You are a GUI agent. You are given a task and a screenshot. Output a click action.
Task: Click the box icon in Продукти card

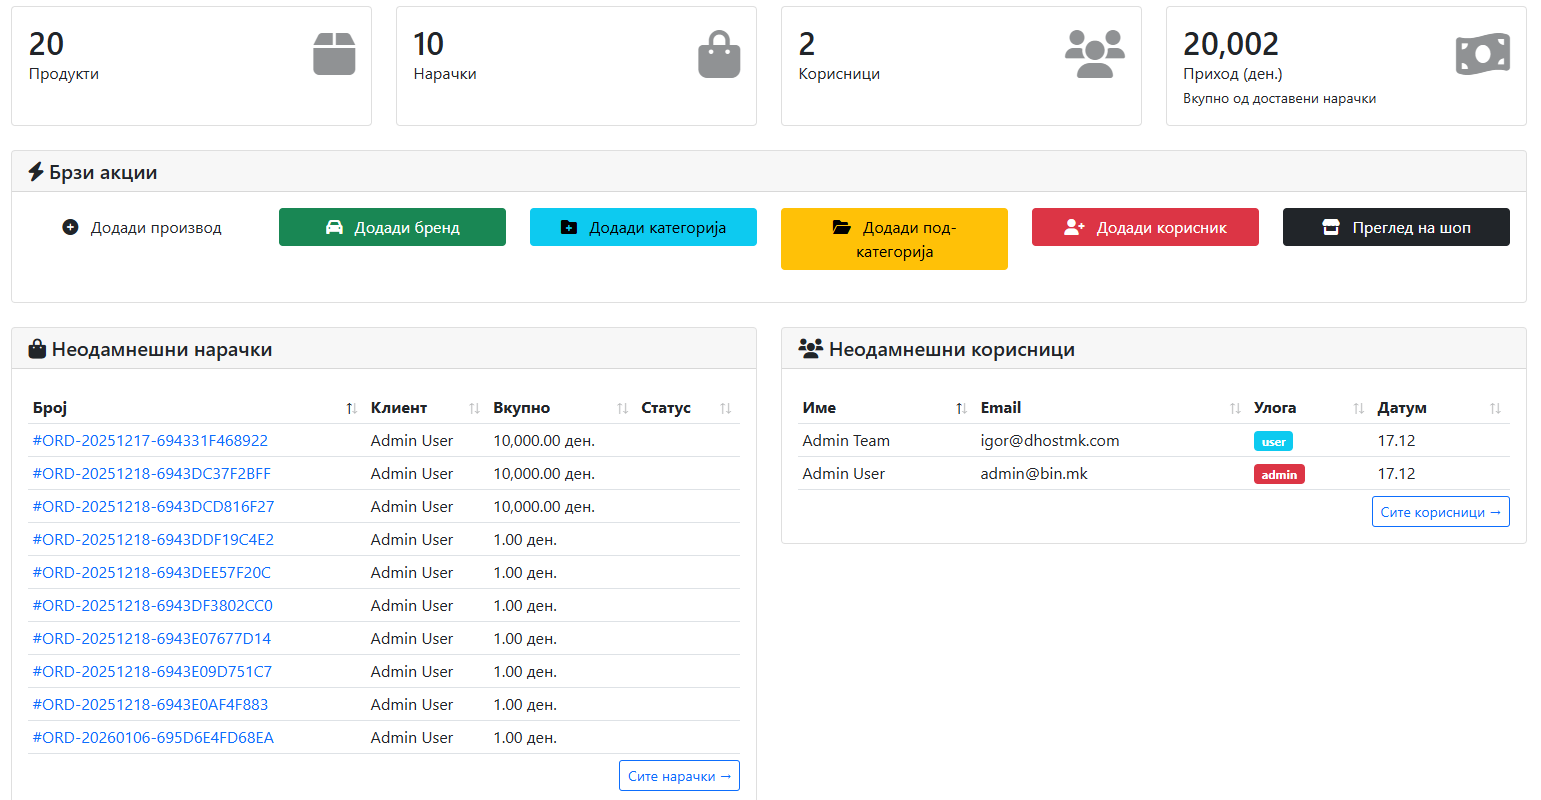[334, 54]
